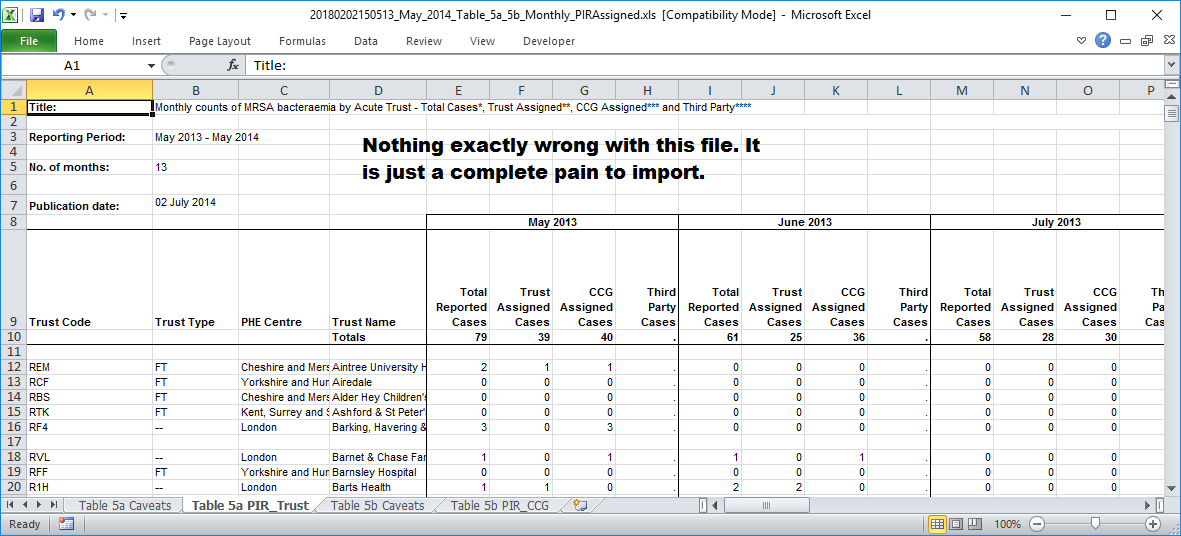Click the horizontal scrollbar thumb
This screenshot has height=536, width=1181.
765,505
